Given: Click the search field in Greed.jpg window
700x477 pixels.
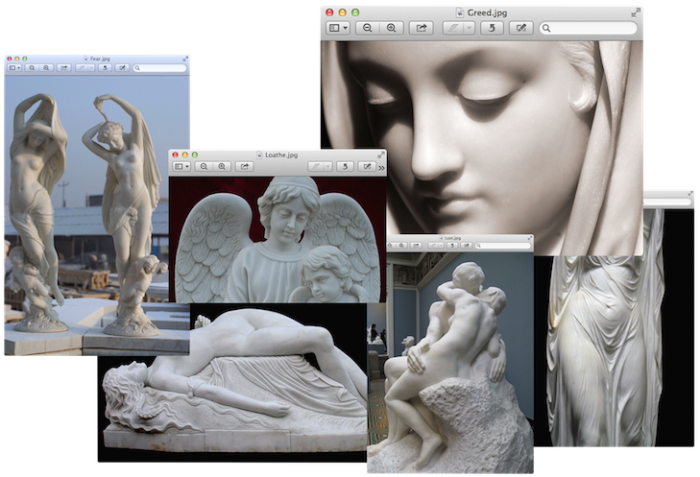Looking at the screenshot, I should (590, 28).
